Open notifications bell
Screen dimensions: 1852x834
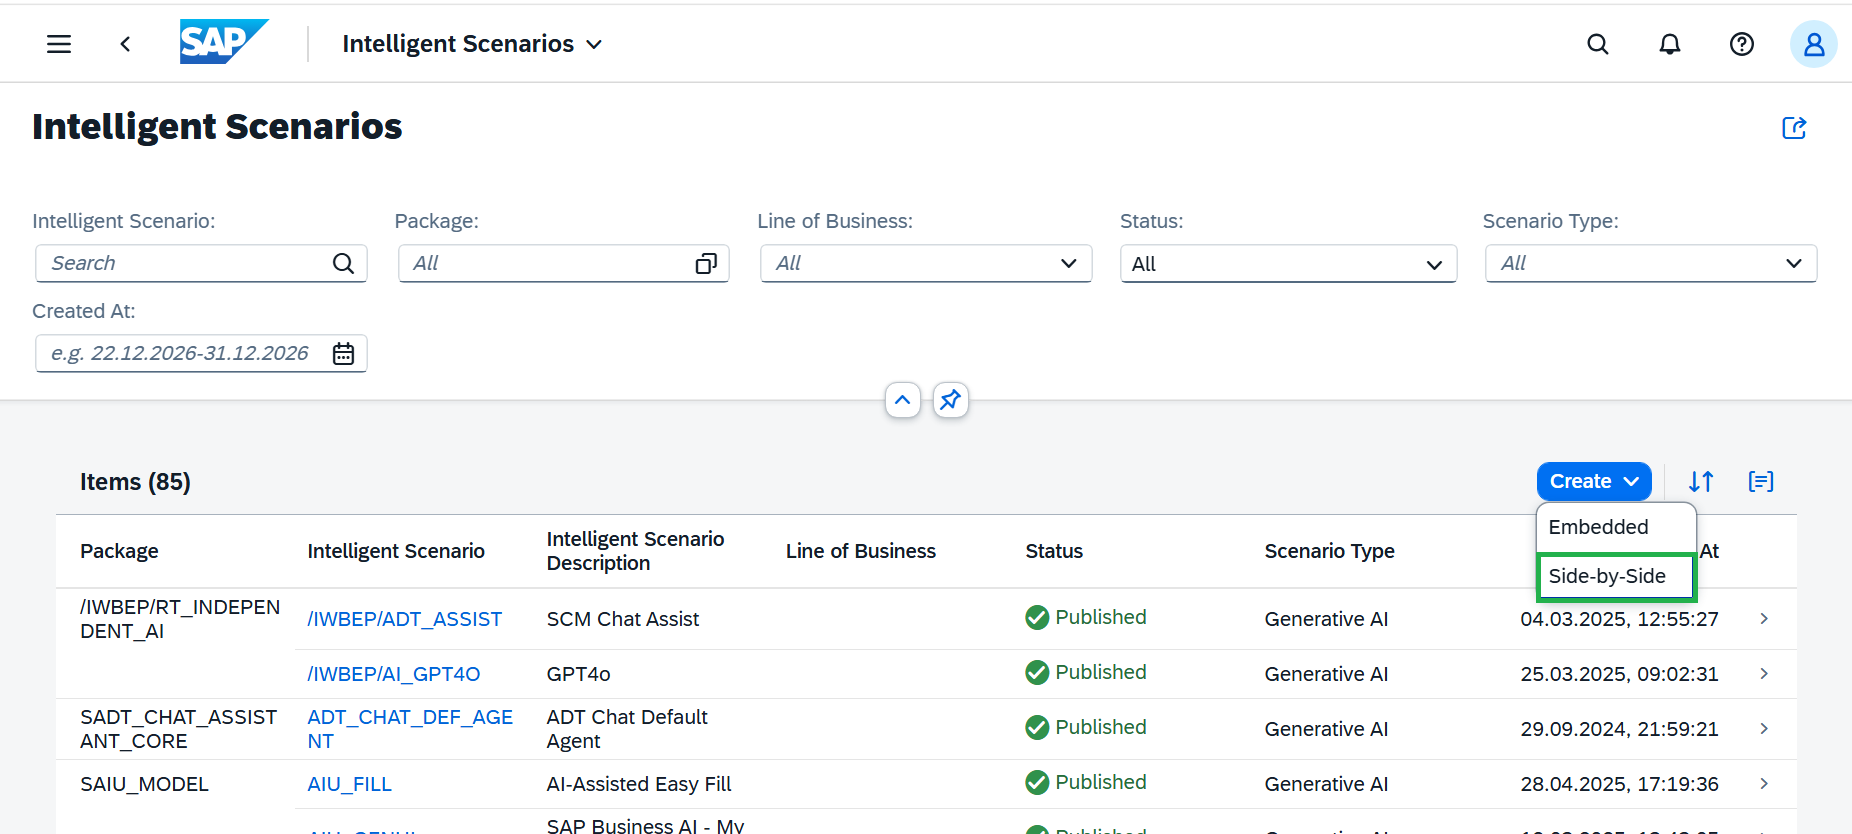pos(1670,44)
